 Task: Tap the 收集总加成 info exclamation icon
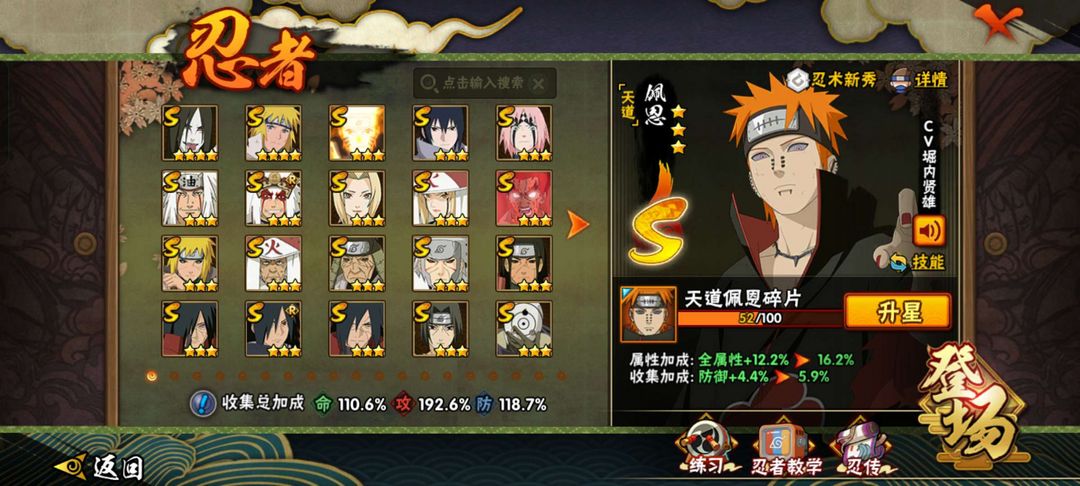tap(202, 403)
